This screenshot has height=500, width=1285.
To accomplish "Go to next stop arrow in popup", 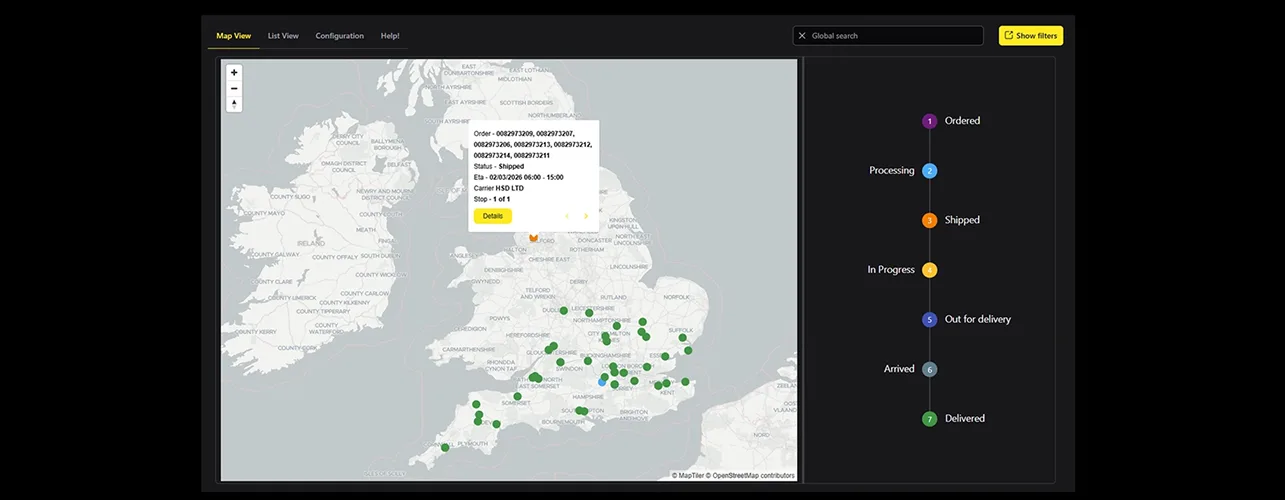I will tap(586, 216).
